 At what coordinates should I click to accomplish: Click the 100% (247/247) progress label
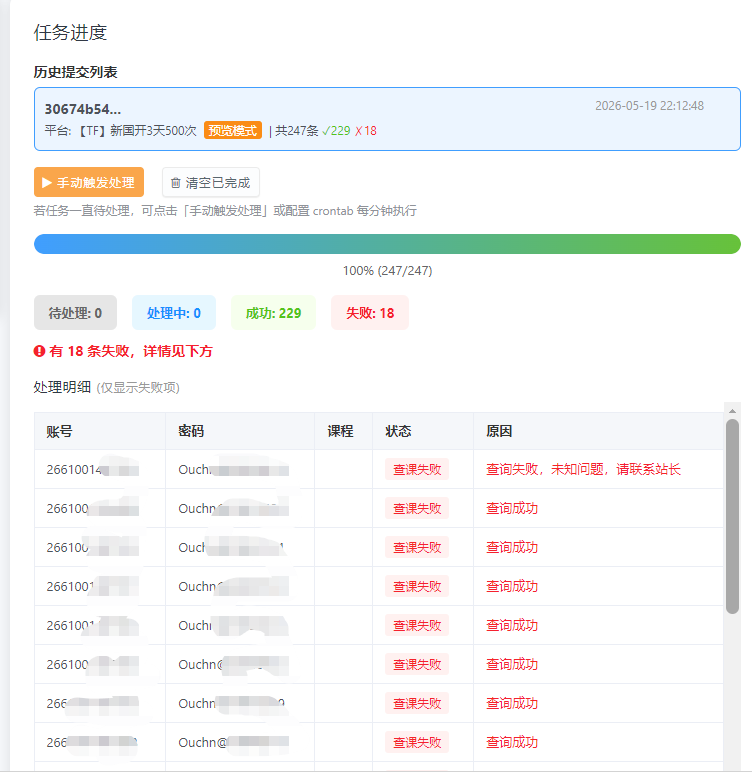pyautogui.click(x=388, y=271)
